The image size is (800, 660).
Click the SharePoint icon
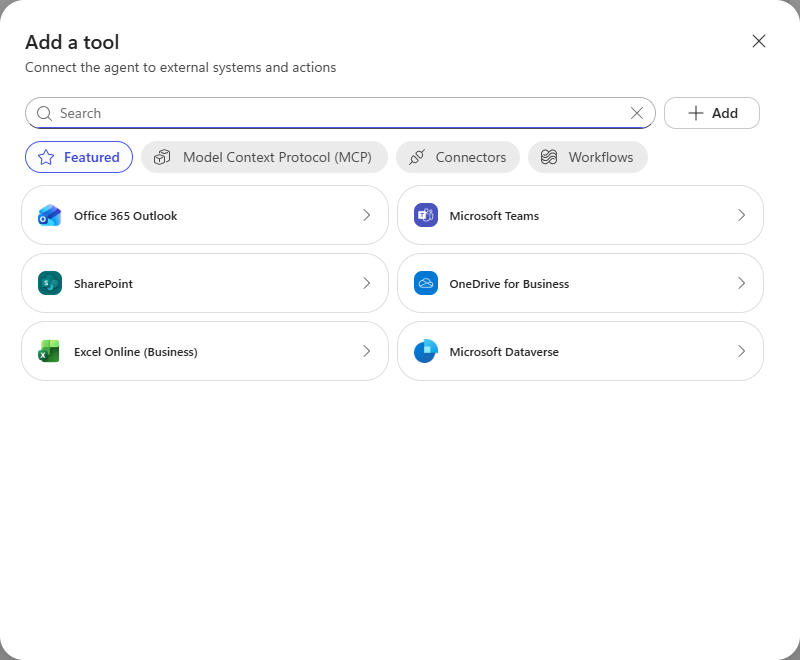click(x=49, y=283)
